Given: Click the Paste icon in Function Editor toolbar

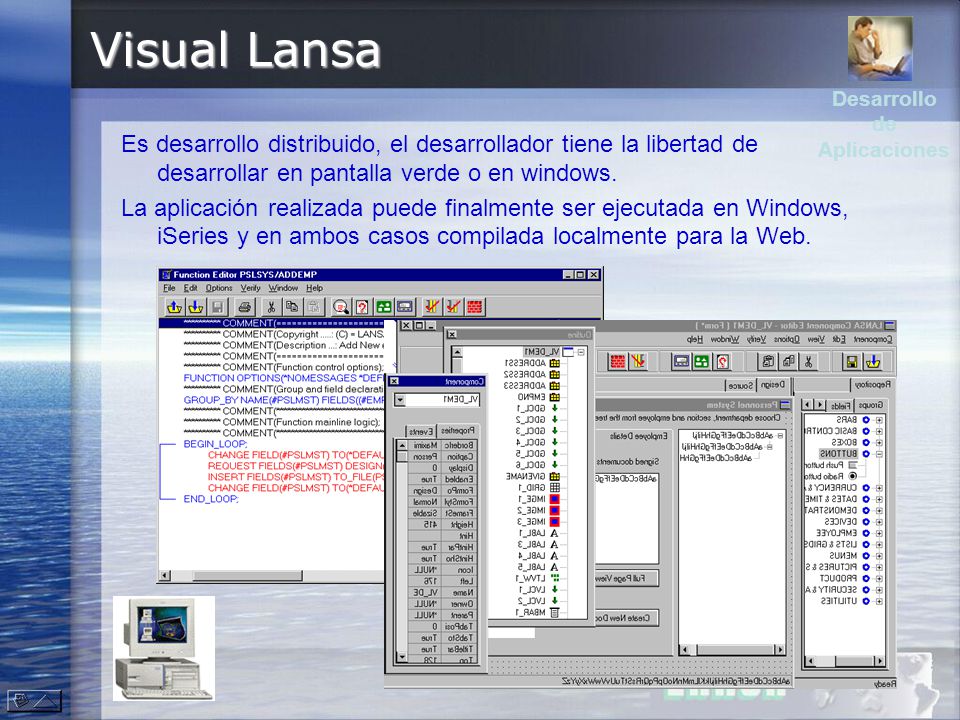Looking at the screenshot, I should click(313, 307).
